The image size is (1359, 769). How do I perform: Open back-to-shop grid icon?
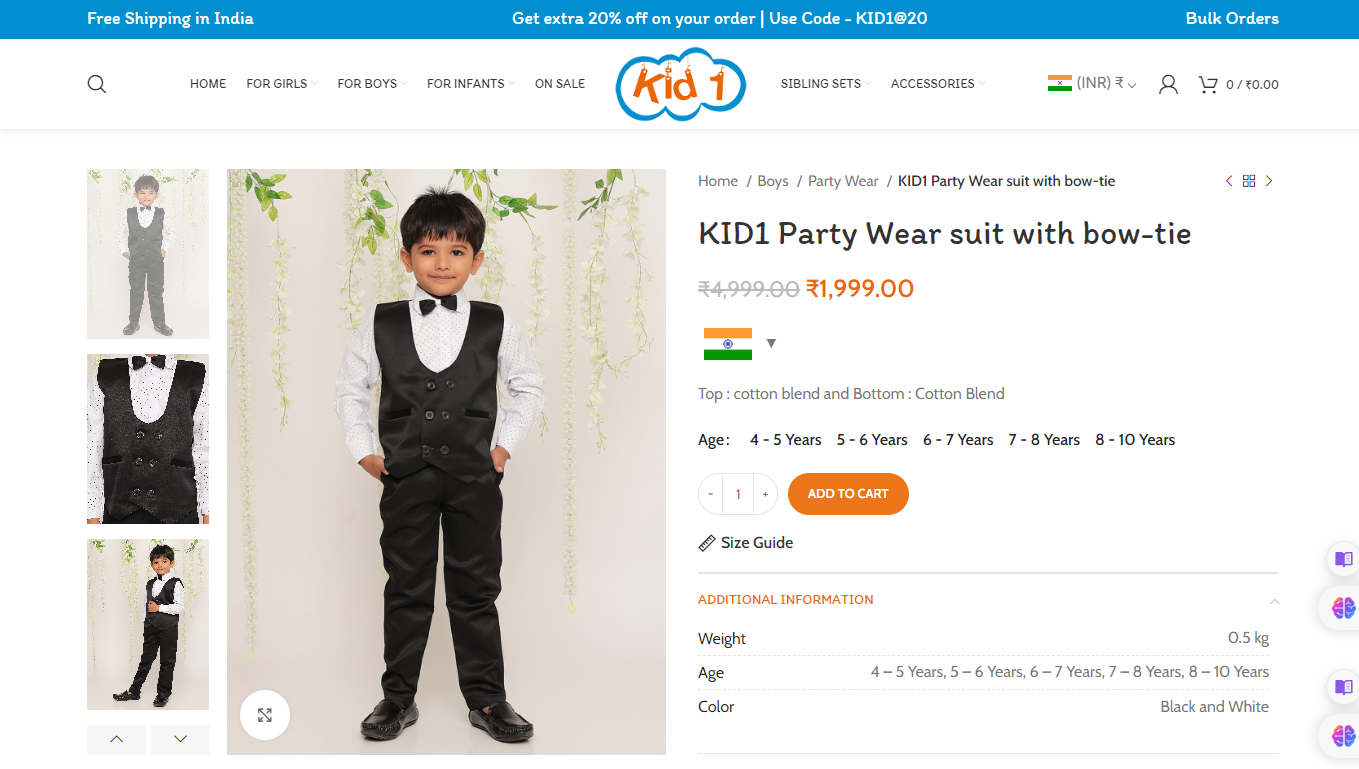[x=1249, y=181]
